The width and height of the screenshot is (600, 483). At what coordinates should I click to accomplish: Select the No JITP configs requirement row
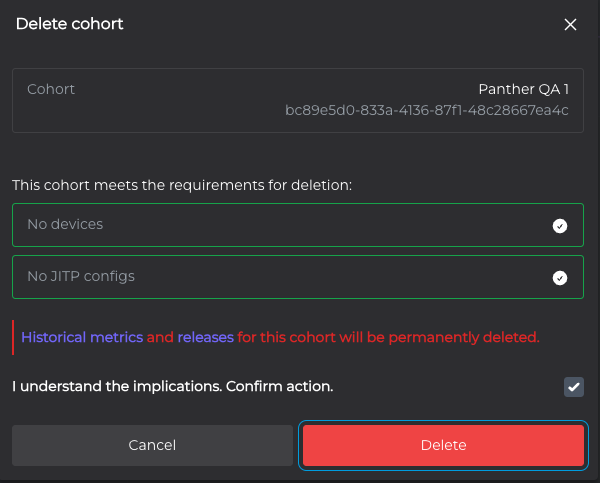[x=298, y=277]
